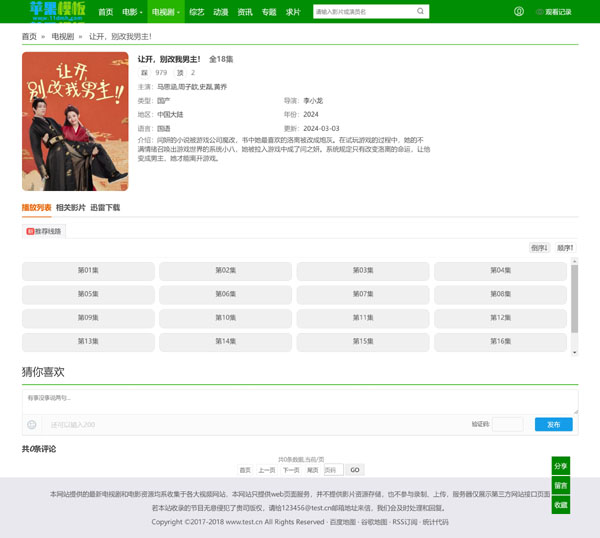The image size is (600, 538).
Task: Click the 顶 upvote button
Action: (181, 73)
